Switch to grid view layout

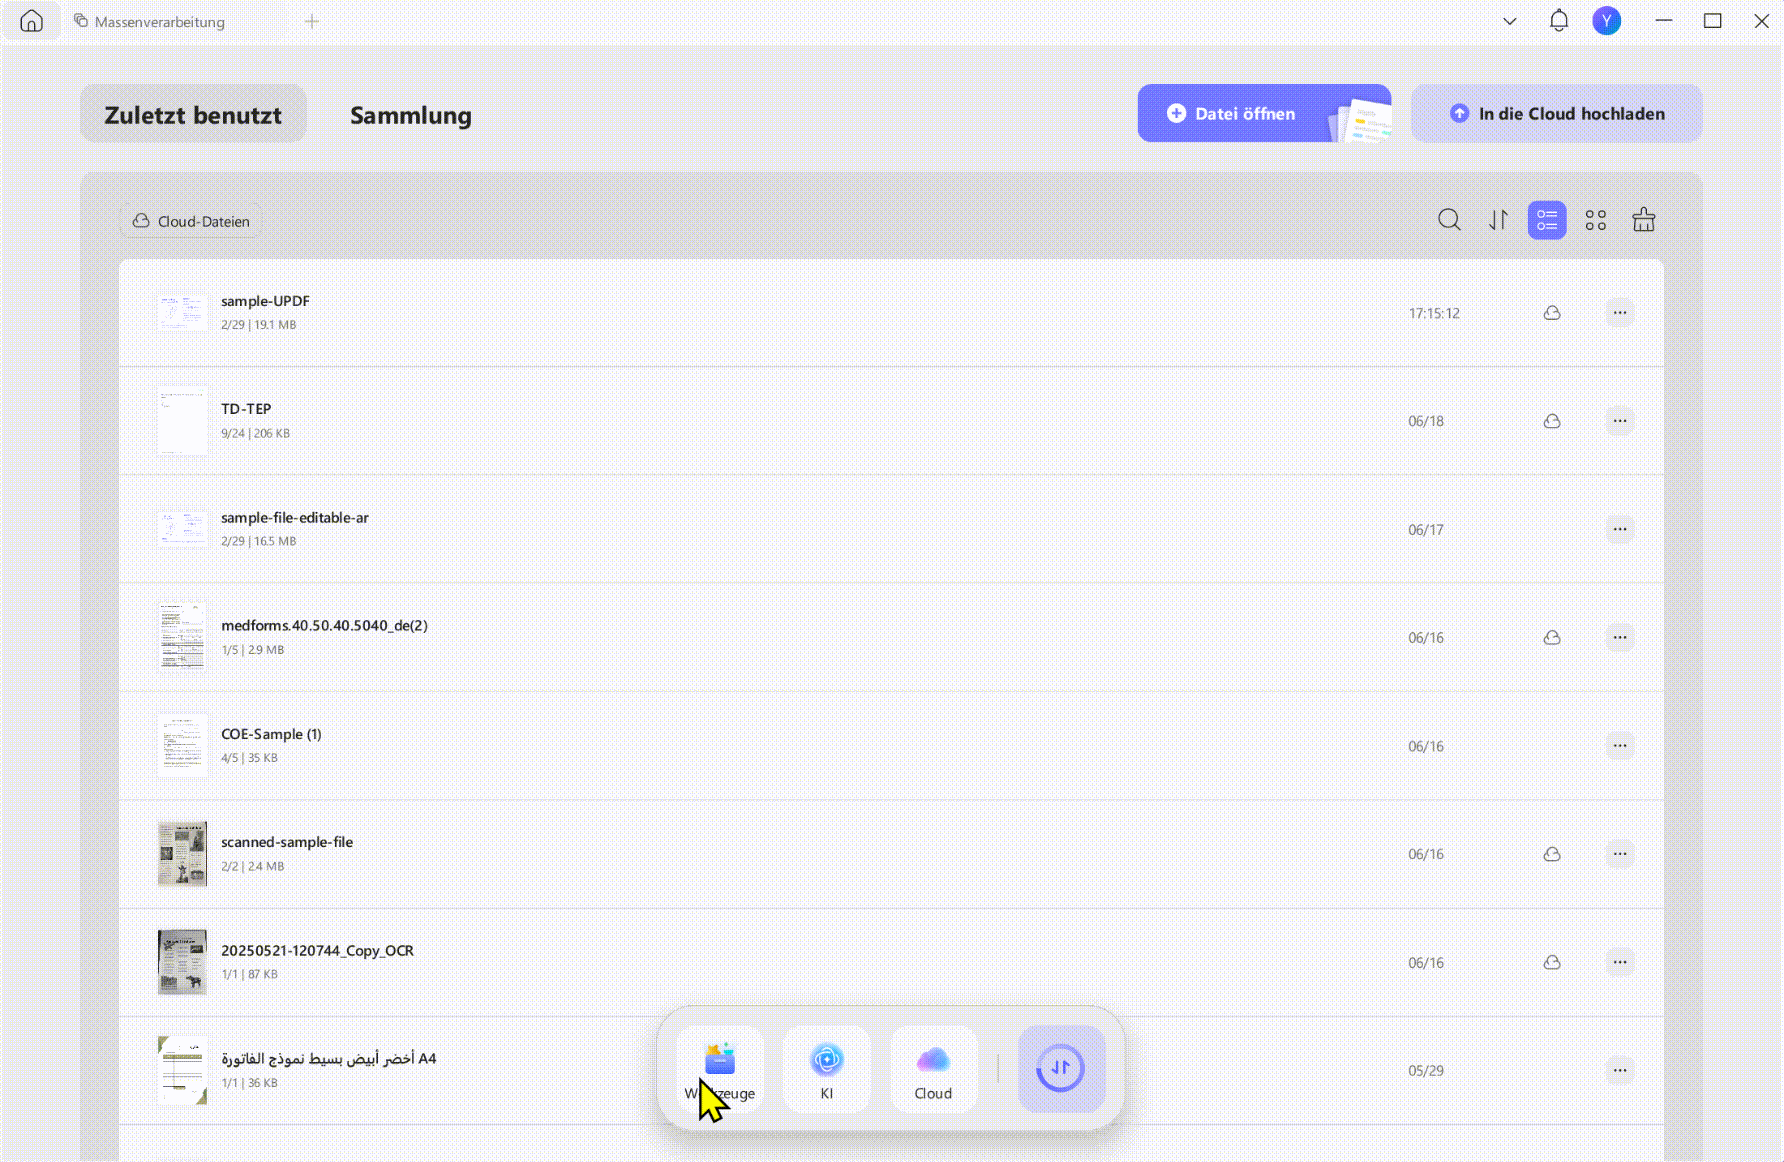pos(1596,220)
